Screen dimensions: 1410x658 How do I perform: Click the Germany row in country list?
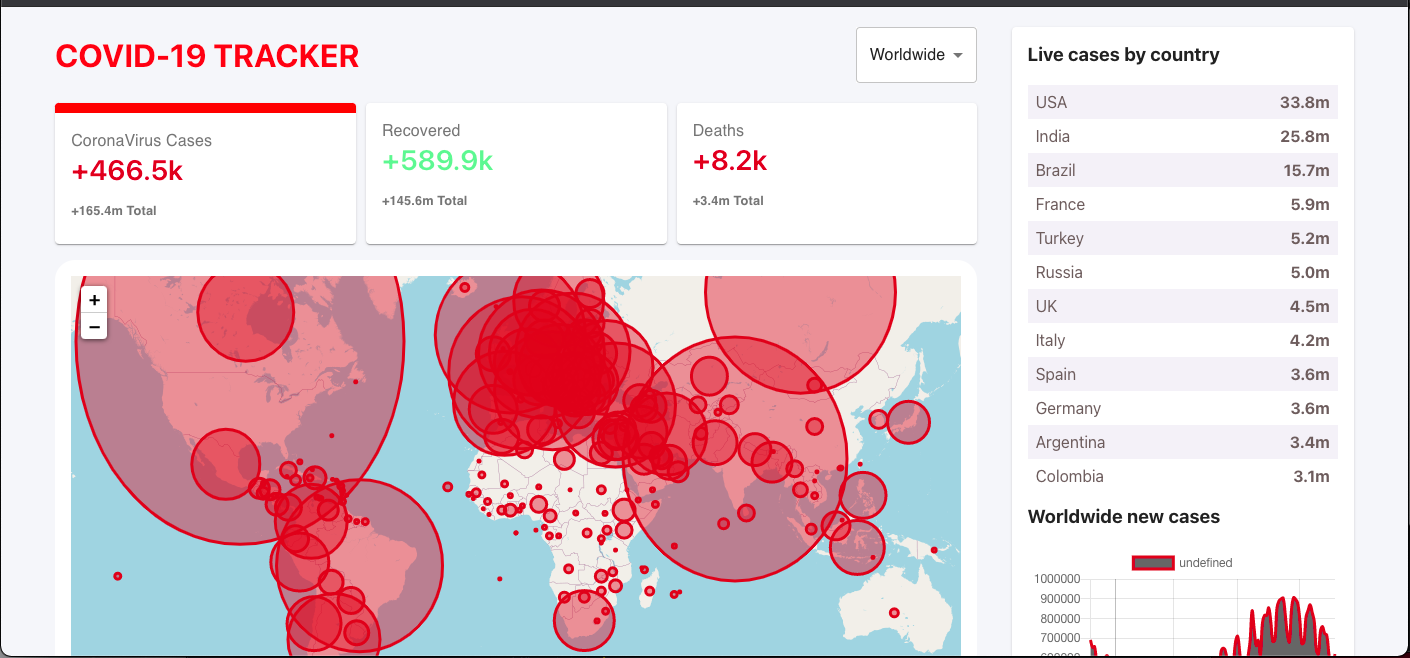click(x=1183, y=408)
